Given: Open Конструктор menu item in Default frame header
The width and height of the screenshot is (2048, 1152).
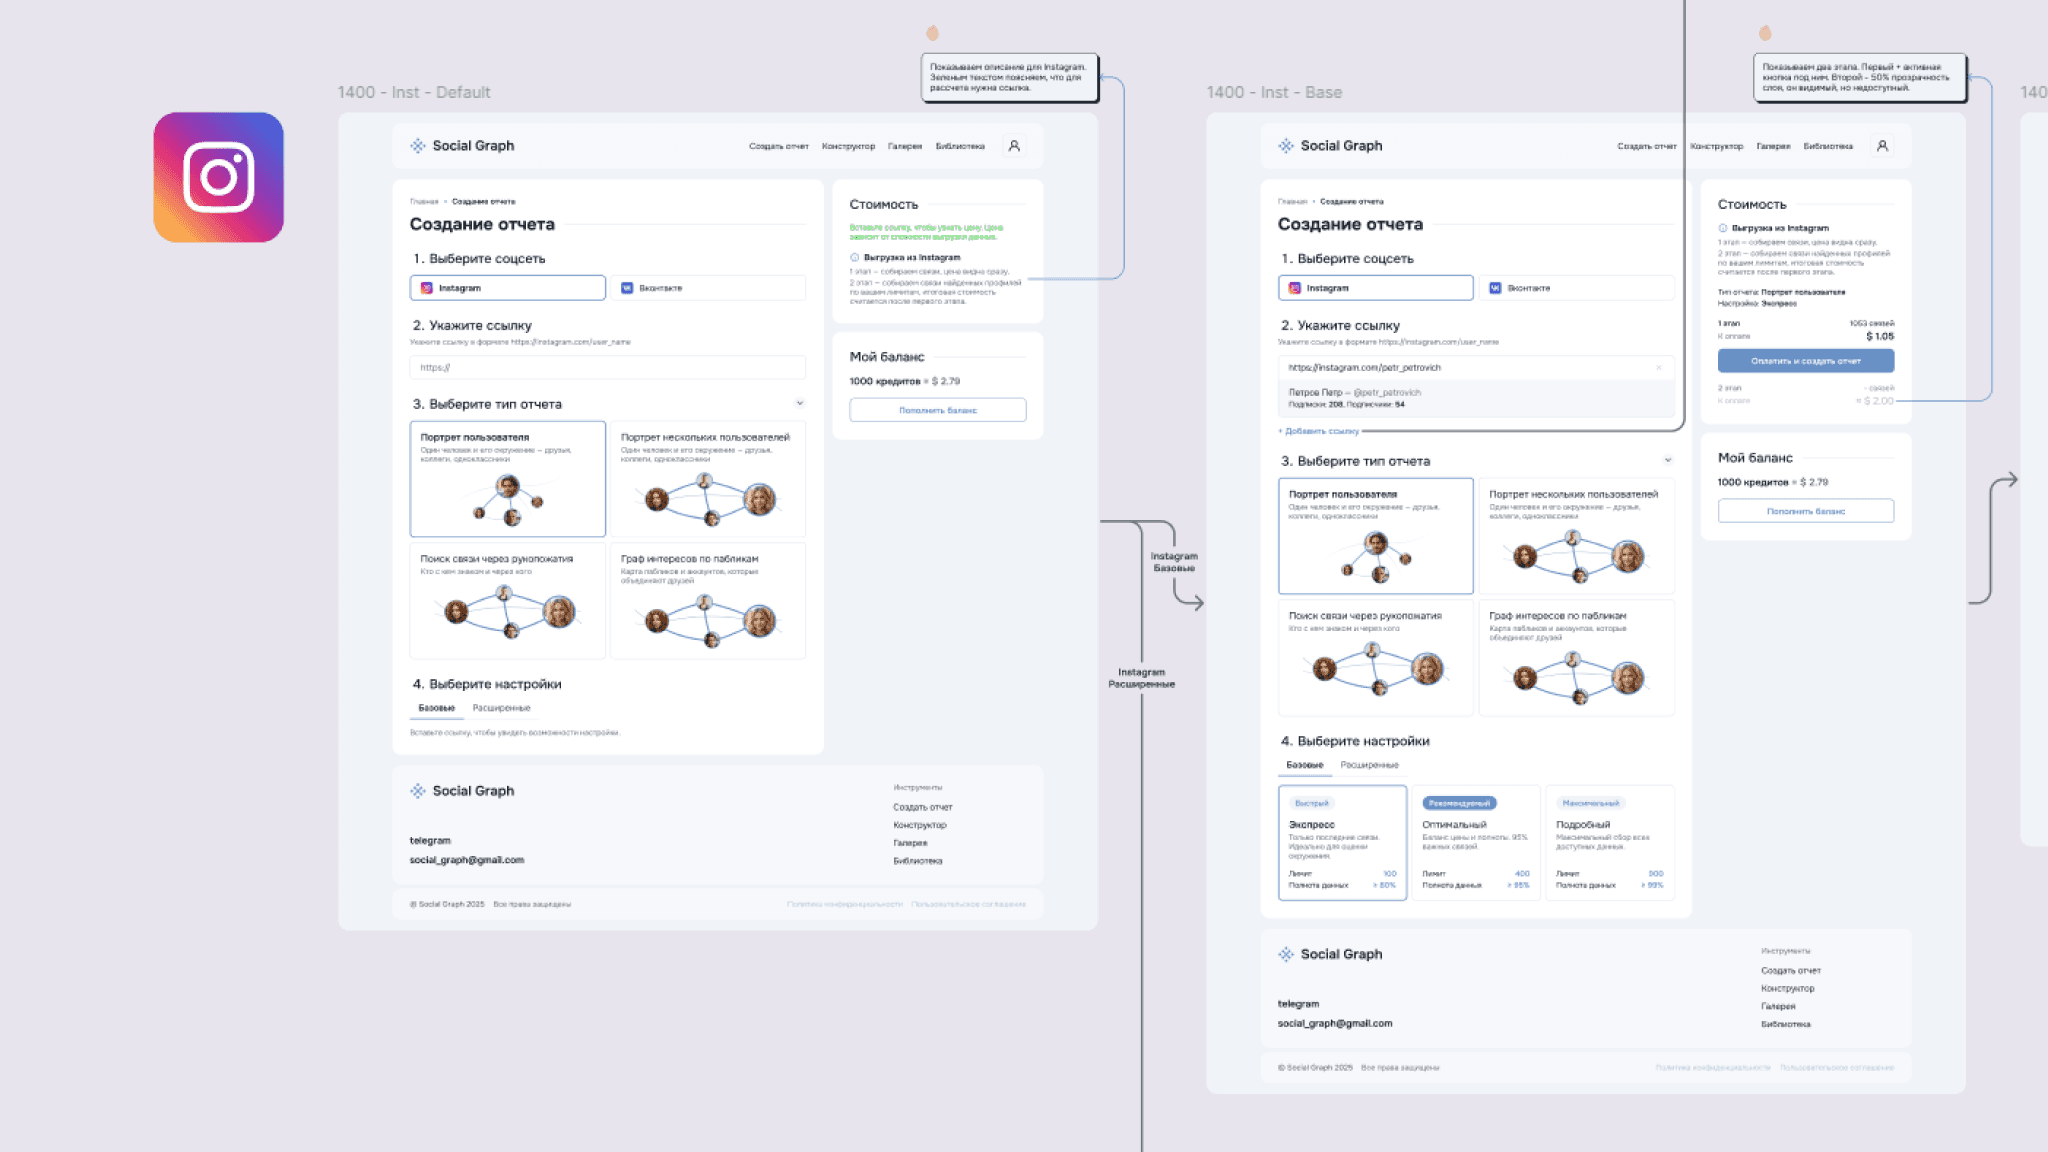Looking at the screenshot, I should point(848,147).
